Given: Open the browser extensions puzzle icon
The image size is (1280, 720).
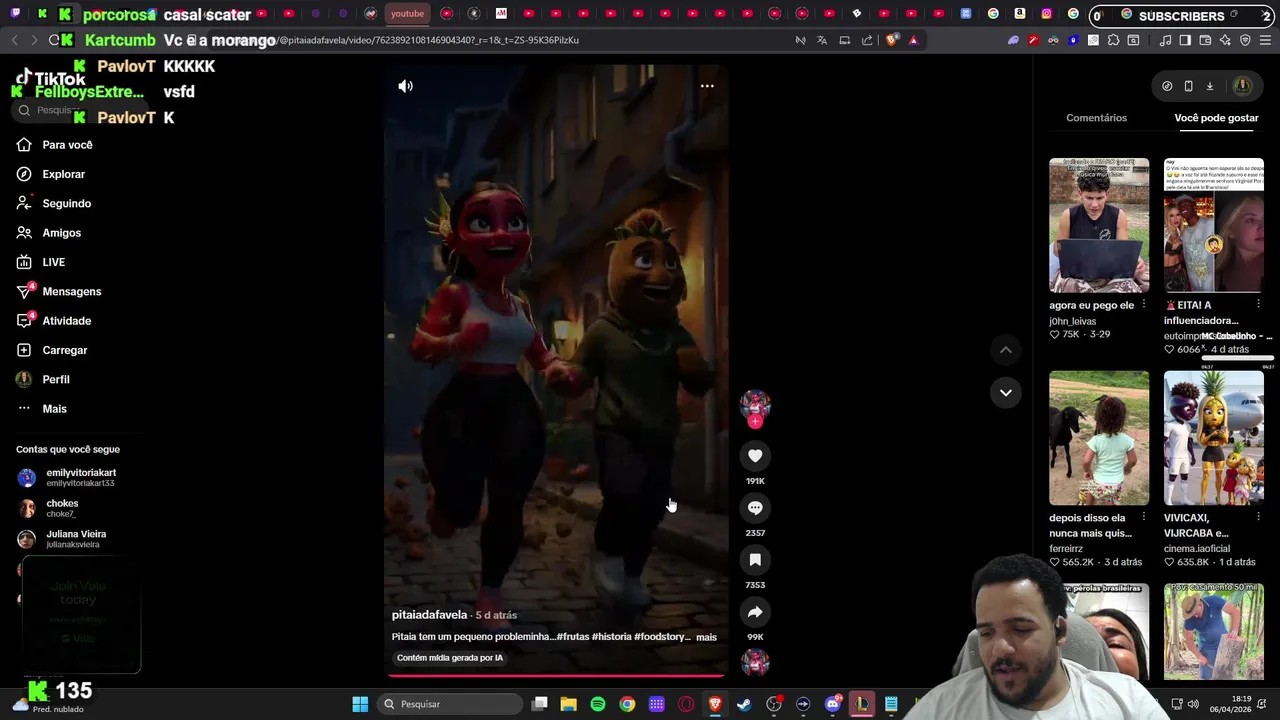Looking at the screenshot, I should click(x=1113, y=40).
